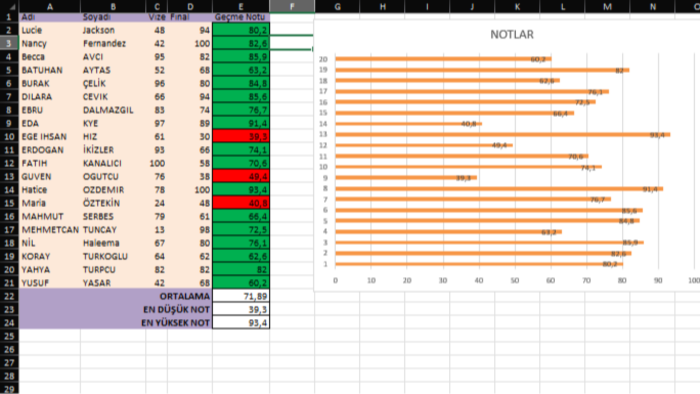Select chart bar number 1 labeled 80,2
Screen dimensions: 700x394
(x=479, y=264)
